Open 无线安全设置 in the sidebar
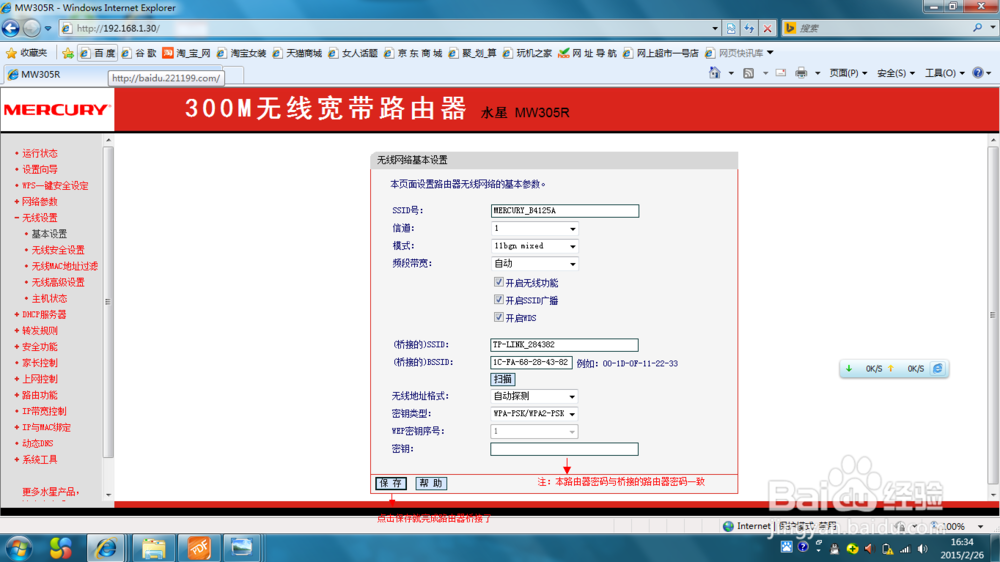This screenshot has width=1000, height=562. pyautogui.click(x=58, y=250)
